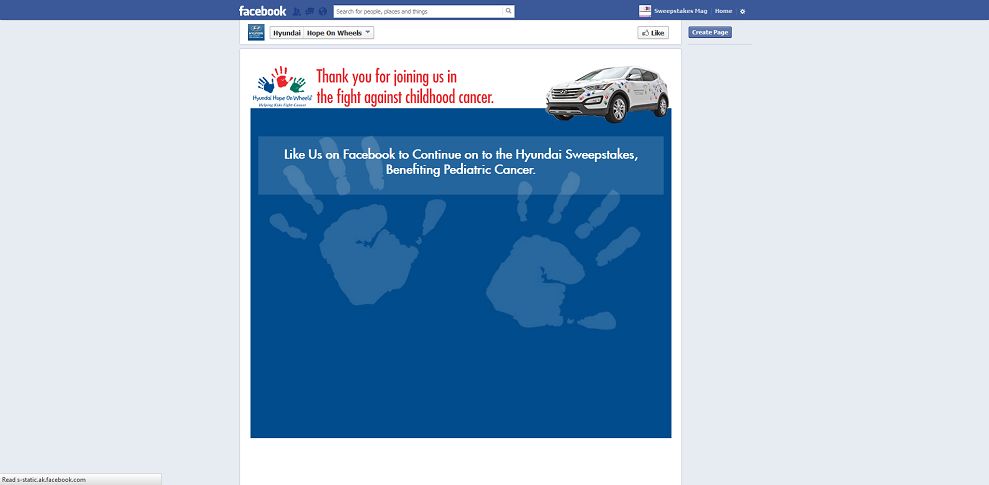Go to Home in the top bar
The image size is (989, 485).
click(x=723, y=11)
